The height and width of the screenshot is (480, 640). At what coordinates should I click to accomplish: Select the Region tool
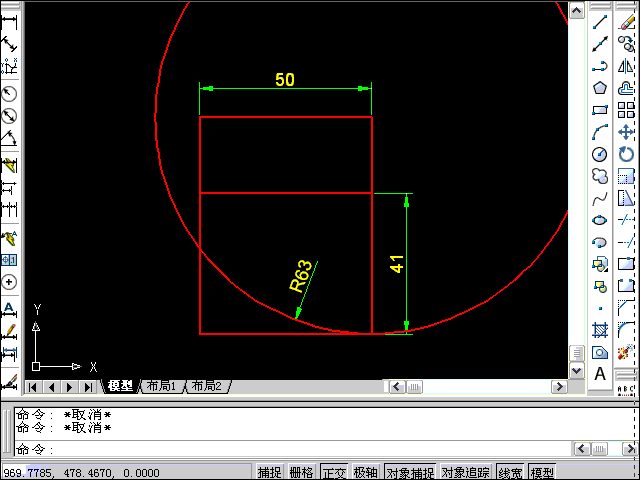pos(600,352)
